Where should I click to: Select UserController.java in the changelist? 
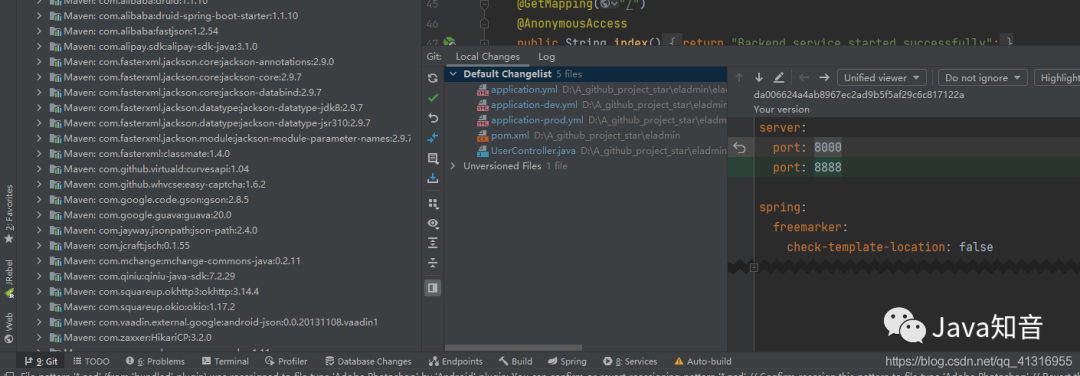pyautogui.click(x=533, y=151)
